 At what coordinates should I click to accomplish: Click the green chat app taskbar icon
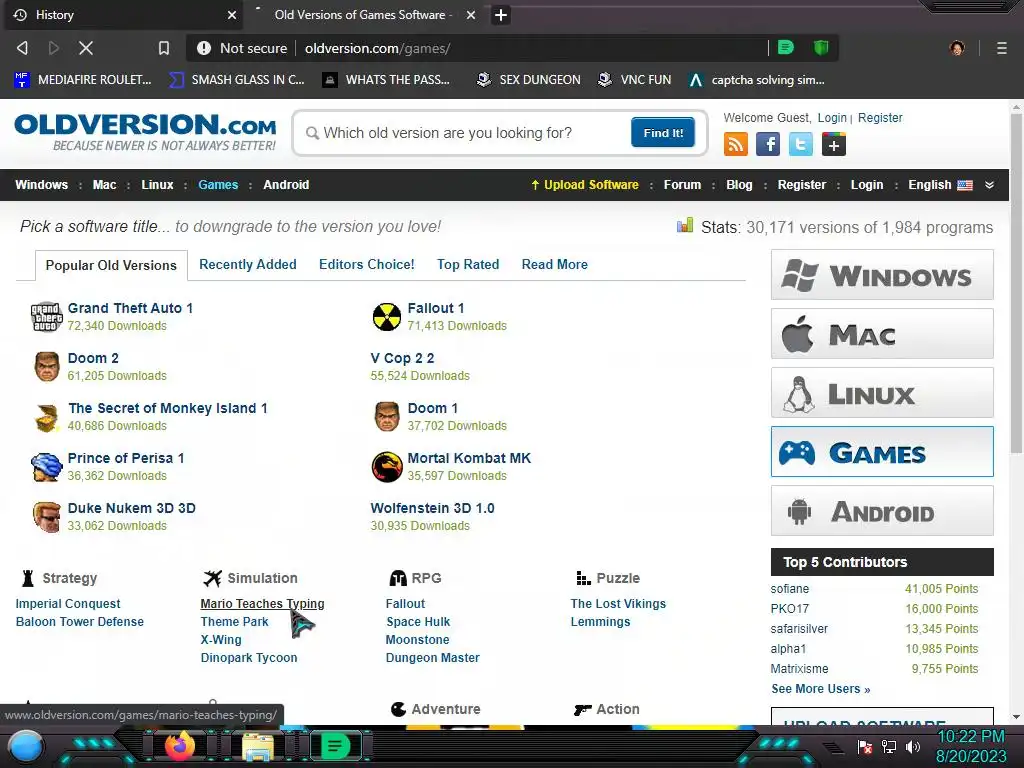click(x=335, y=746)
